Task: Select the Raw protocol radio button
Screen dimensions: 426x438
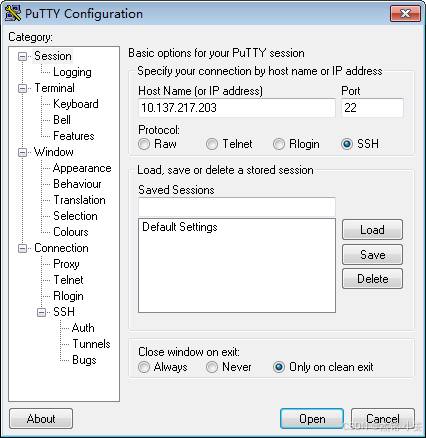Action: pyautogui.click(x=144, y=144)
